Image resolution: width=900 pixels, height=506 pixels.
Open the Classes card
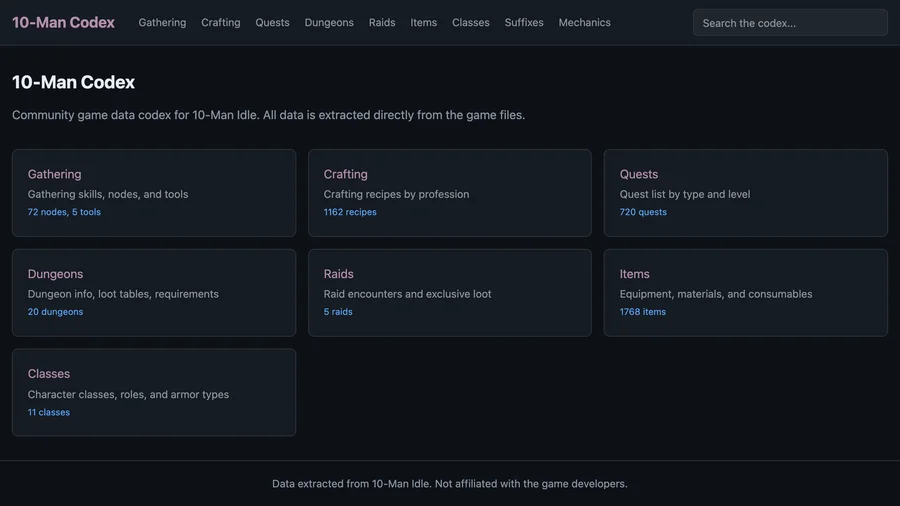point(154,392)
